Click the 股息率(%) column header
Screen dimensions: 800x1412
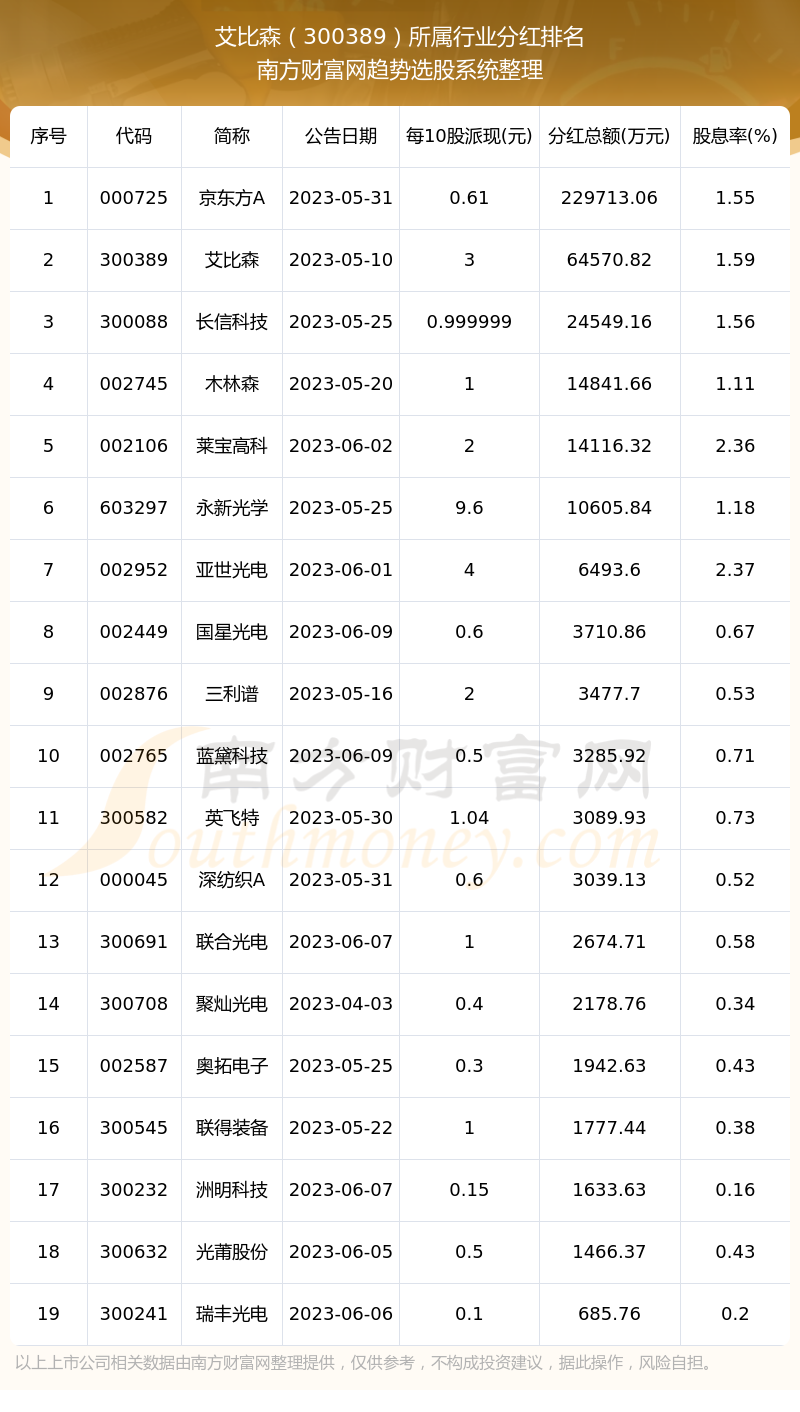click(735, 136)
